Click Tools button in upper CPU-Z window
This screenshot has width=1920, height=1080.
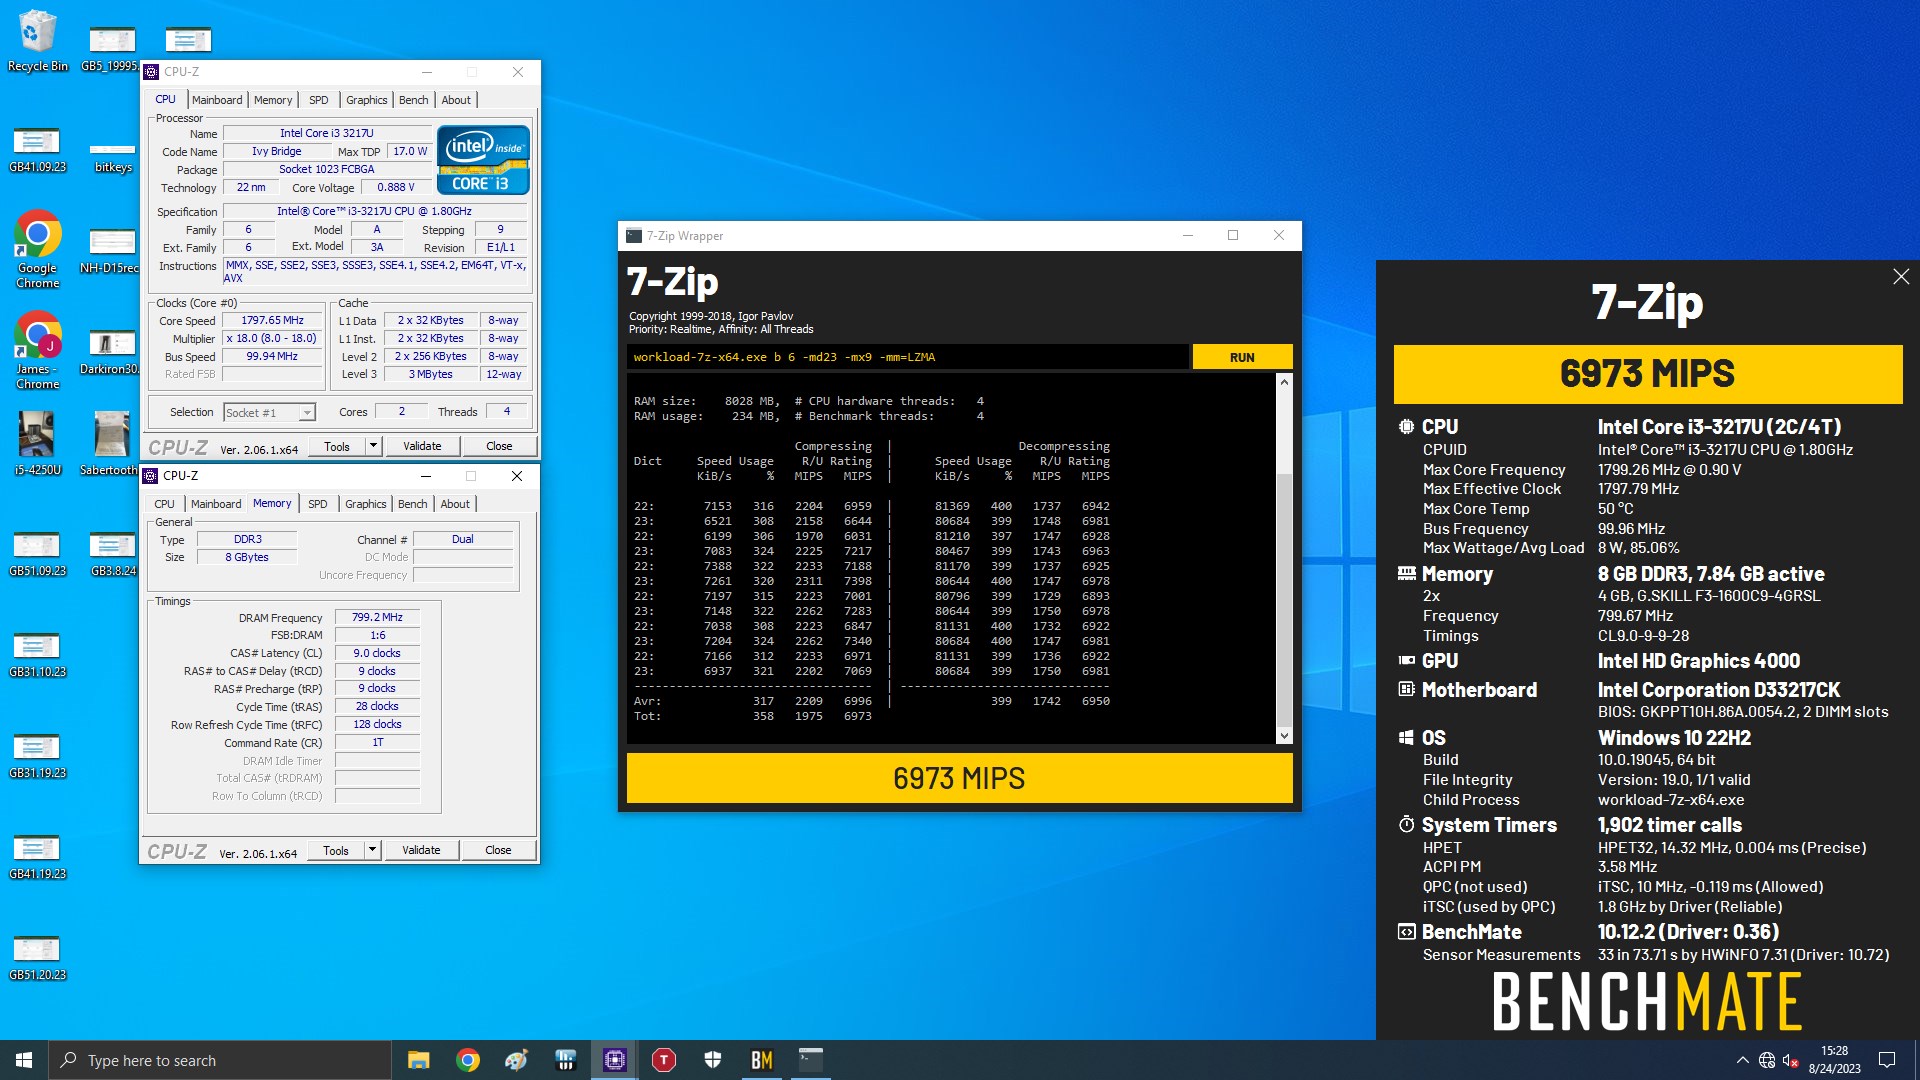point(337,446)
